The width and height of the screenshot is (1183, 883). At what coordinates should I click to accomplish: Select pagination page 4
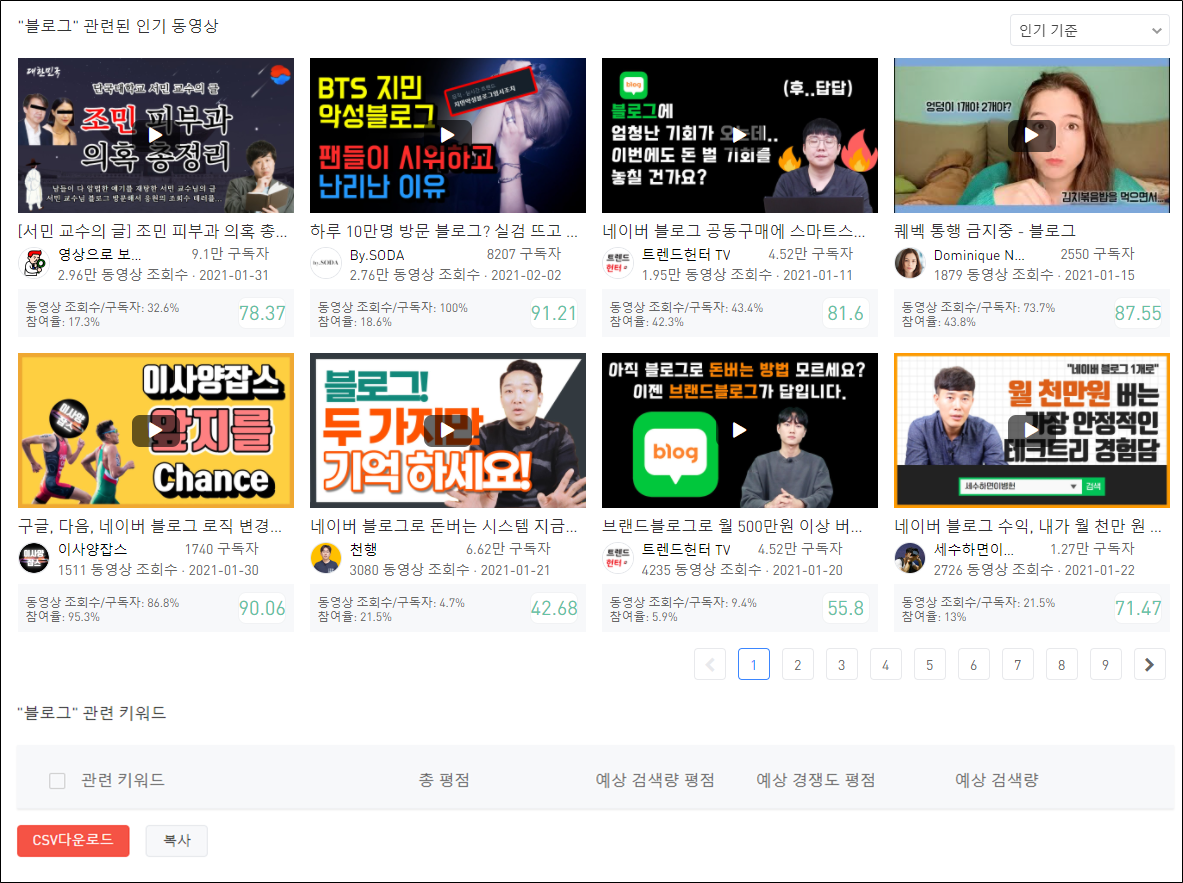[x=886, y=664]
